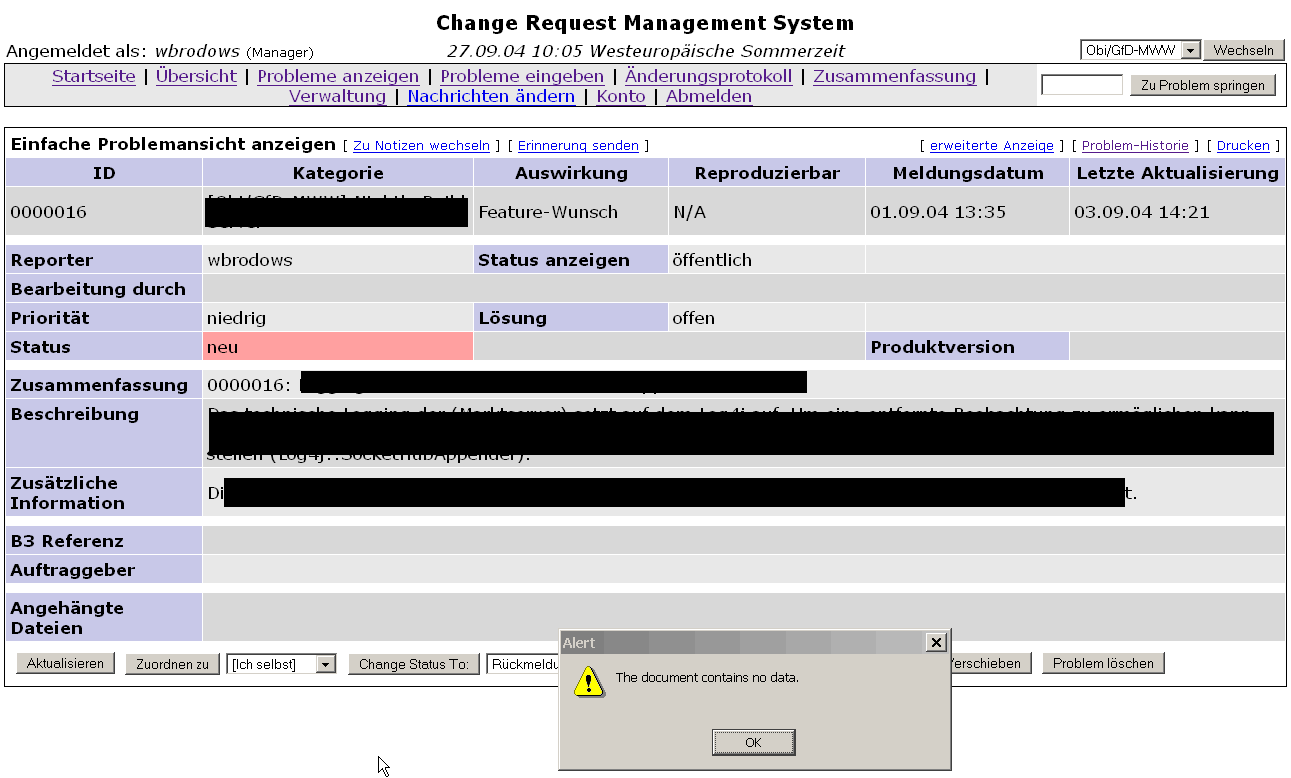
Task: Open the Startseite link
Action: [94, 76]
